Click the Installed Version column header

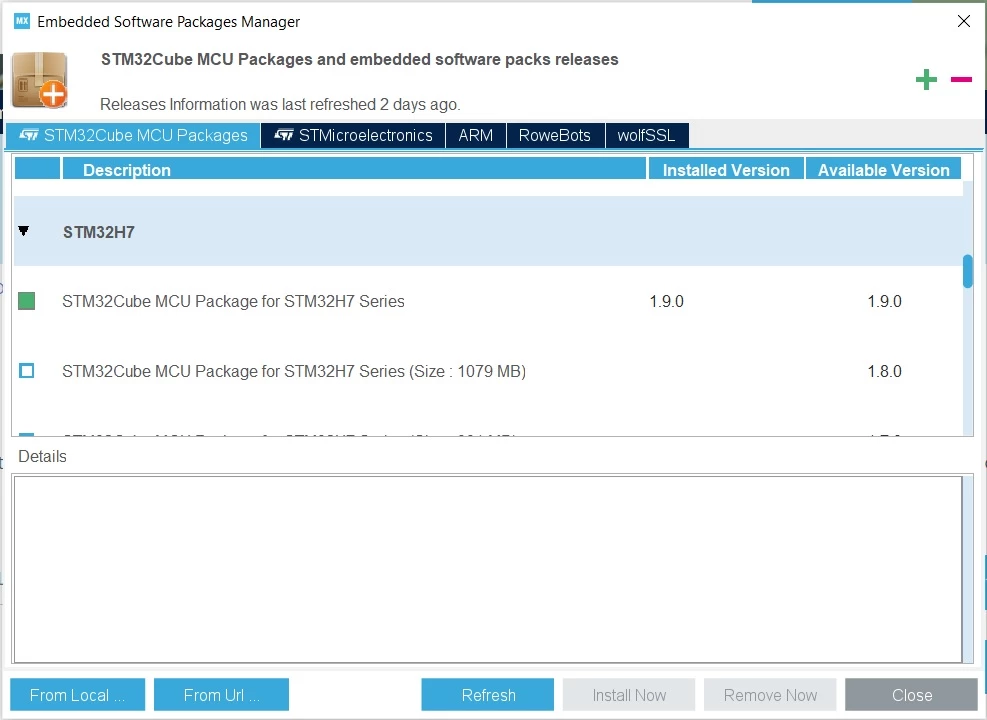click(726, 169)
